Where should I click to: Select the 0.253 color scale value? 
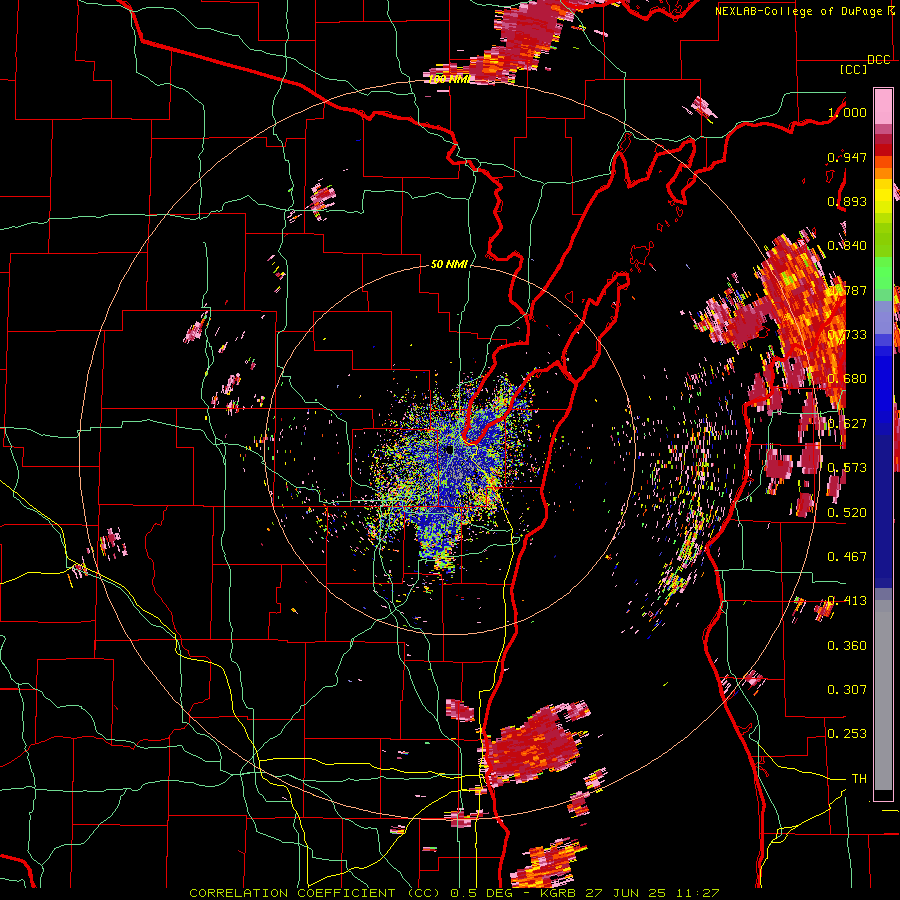point(847,734)
